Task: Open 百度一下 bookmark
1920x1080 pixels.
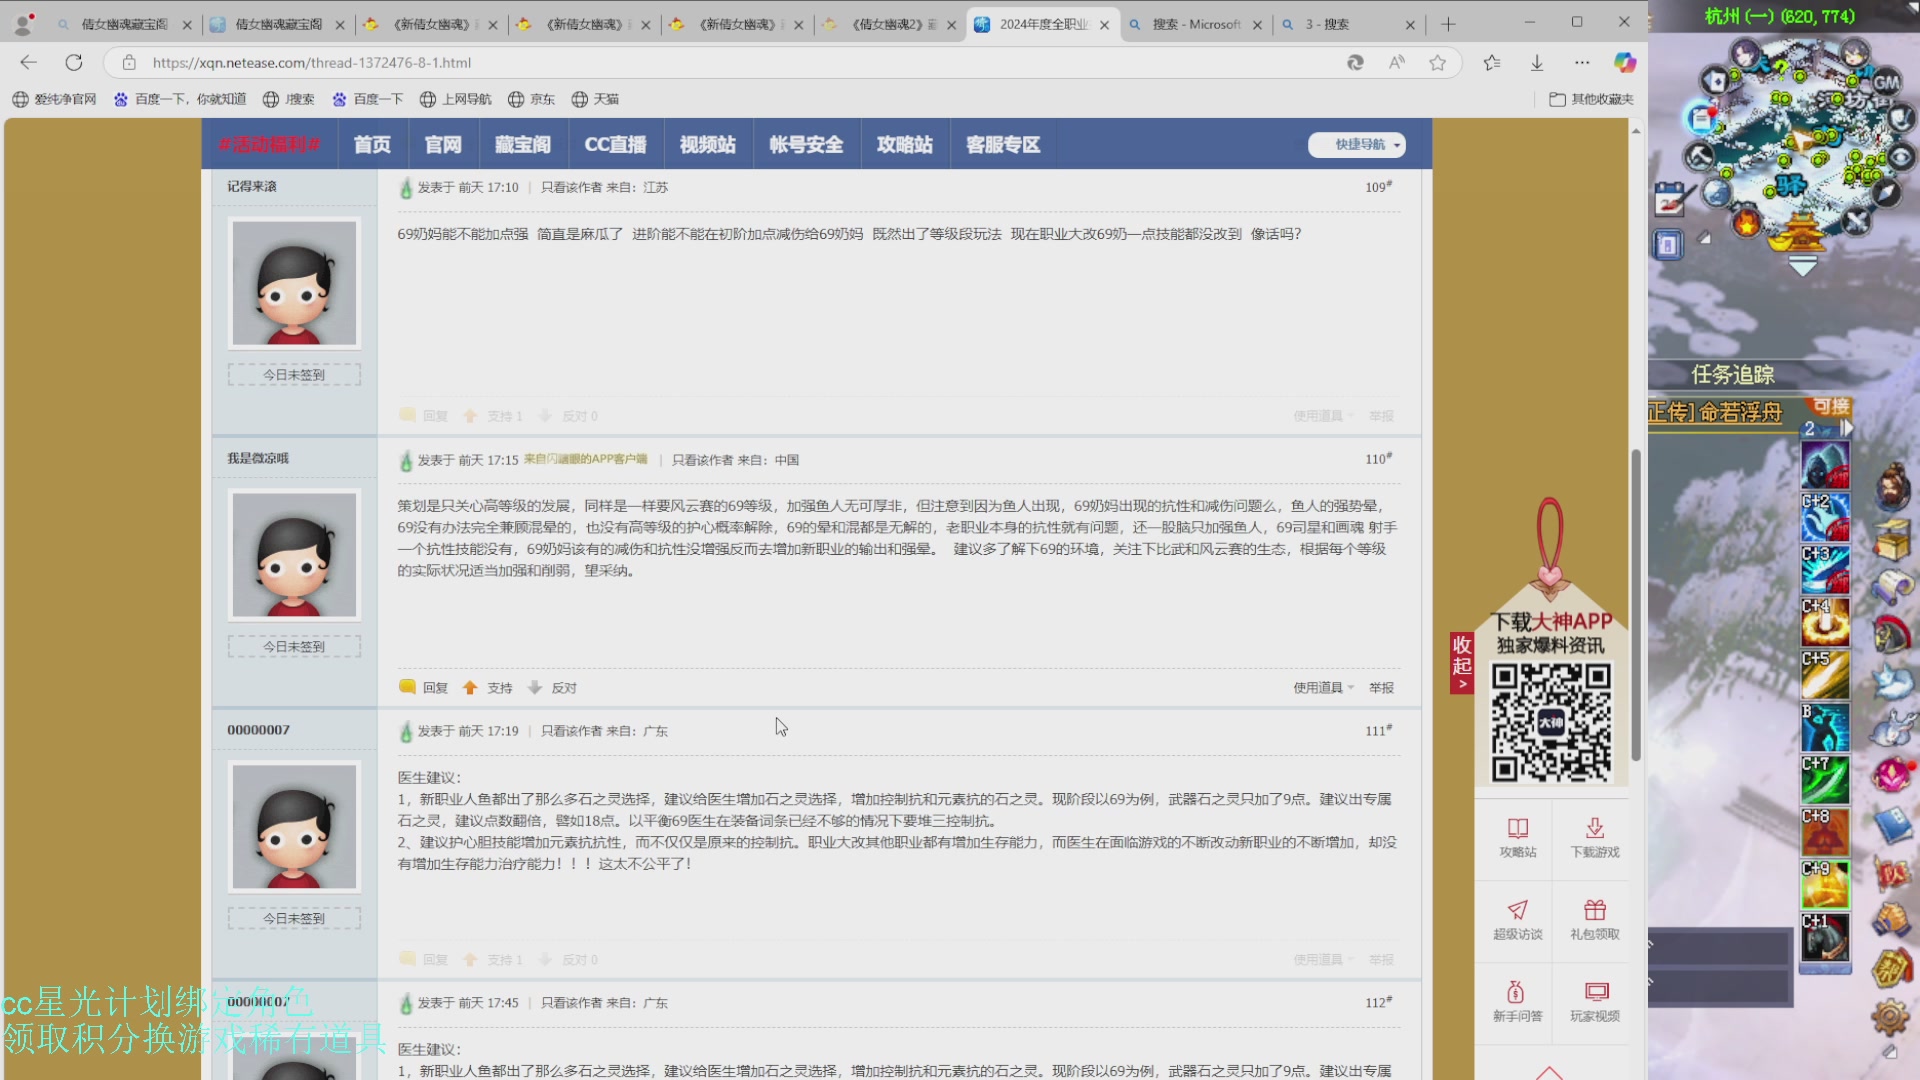Action: tap(368, 99)
